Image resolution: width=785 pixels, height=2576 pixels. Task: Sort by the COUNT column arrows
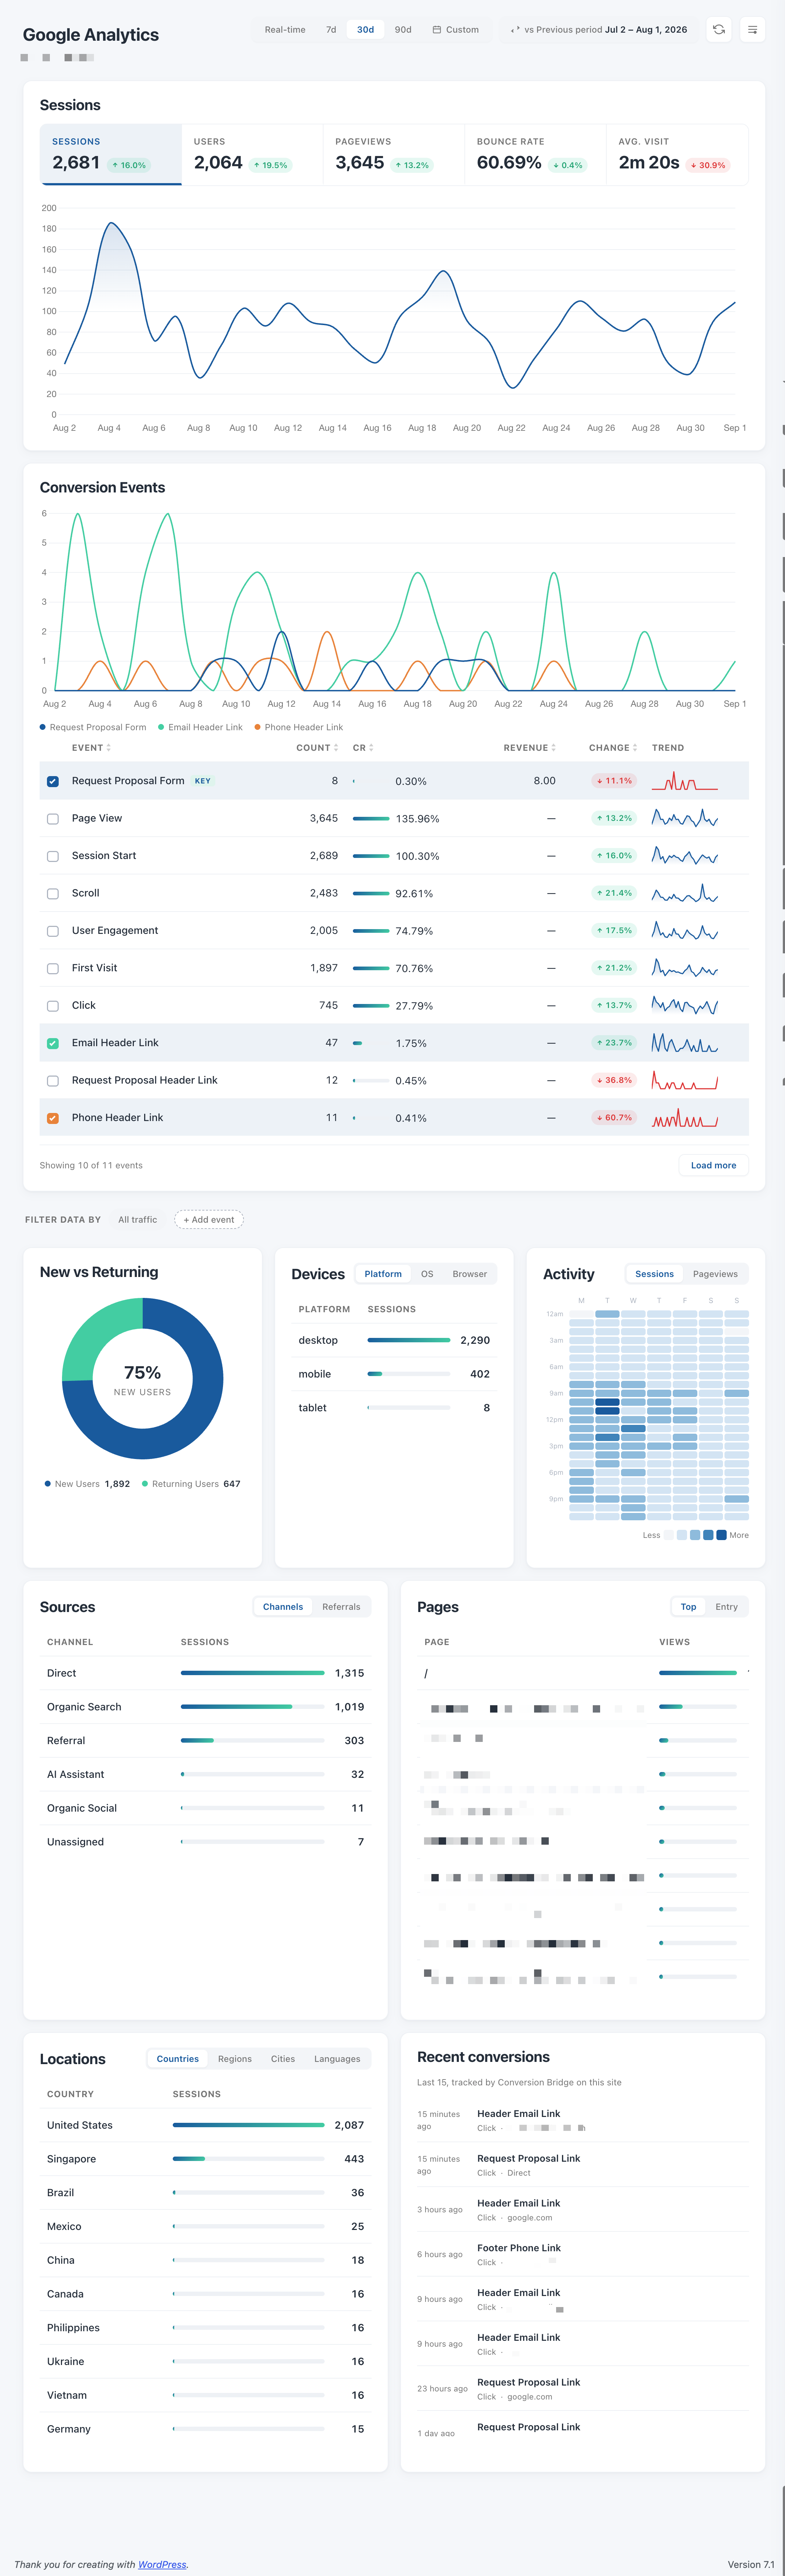[336, 748]
